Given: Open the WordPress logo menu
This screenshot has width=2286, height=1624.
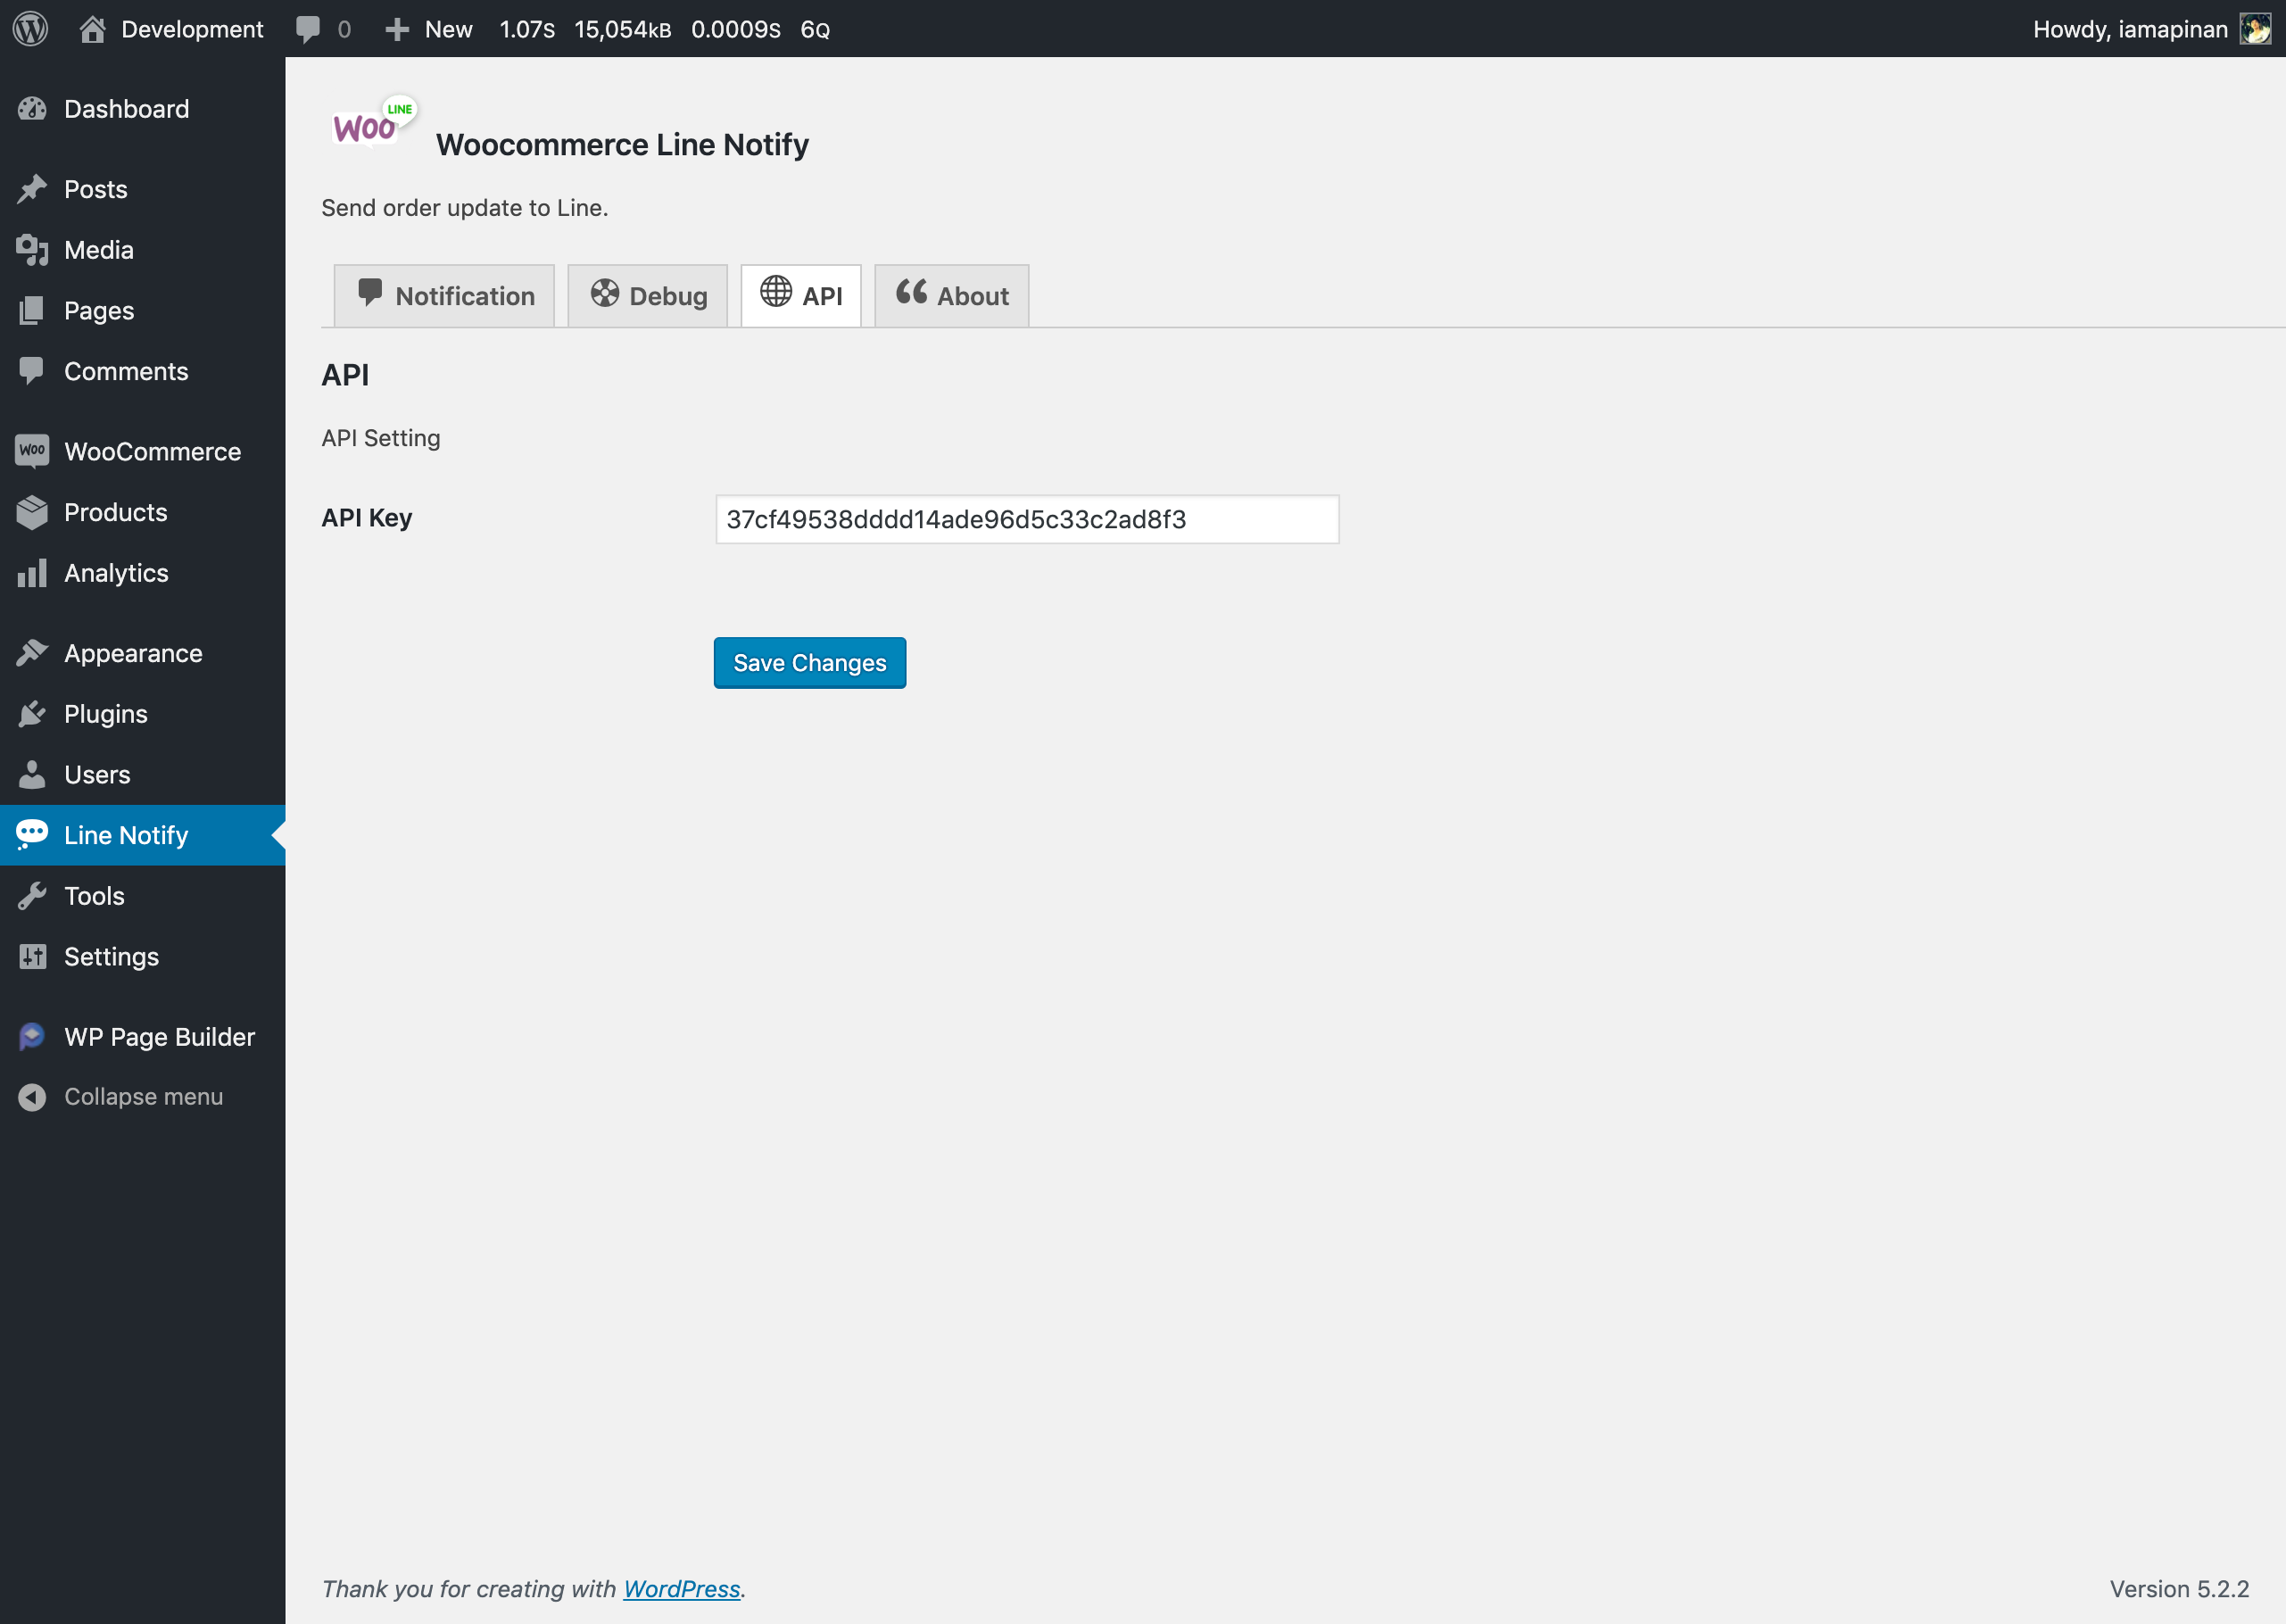Looking at the screenshot, I should tap(30, 28).
